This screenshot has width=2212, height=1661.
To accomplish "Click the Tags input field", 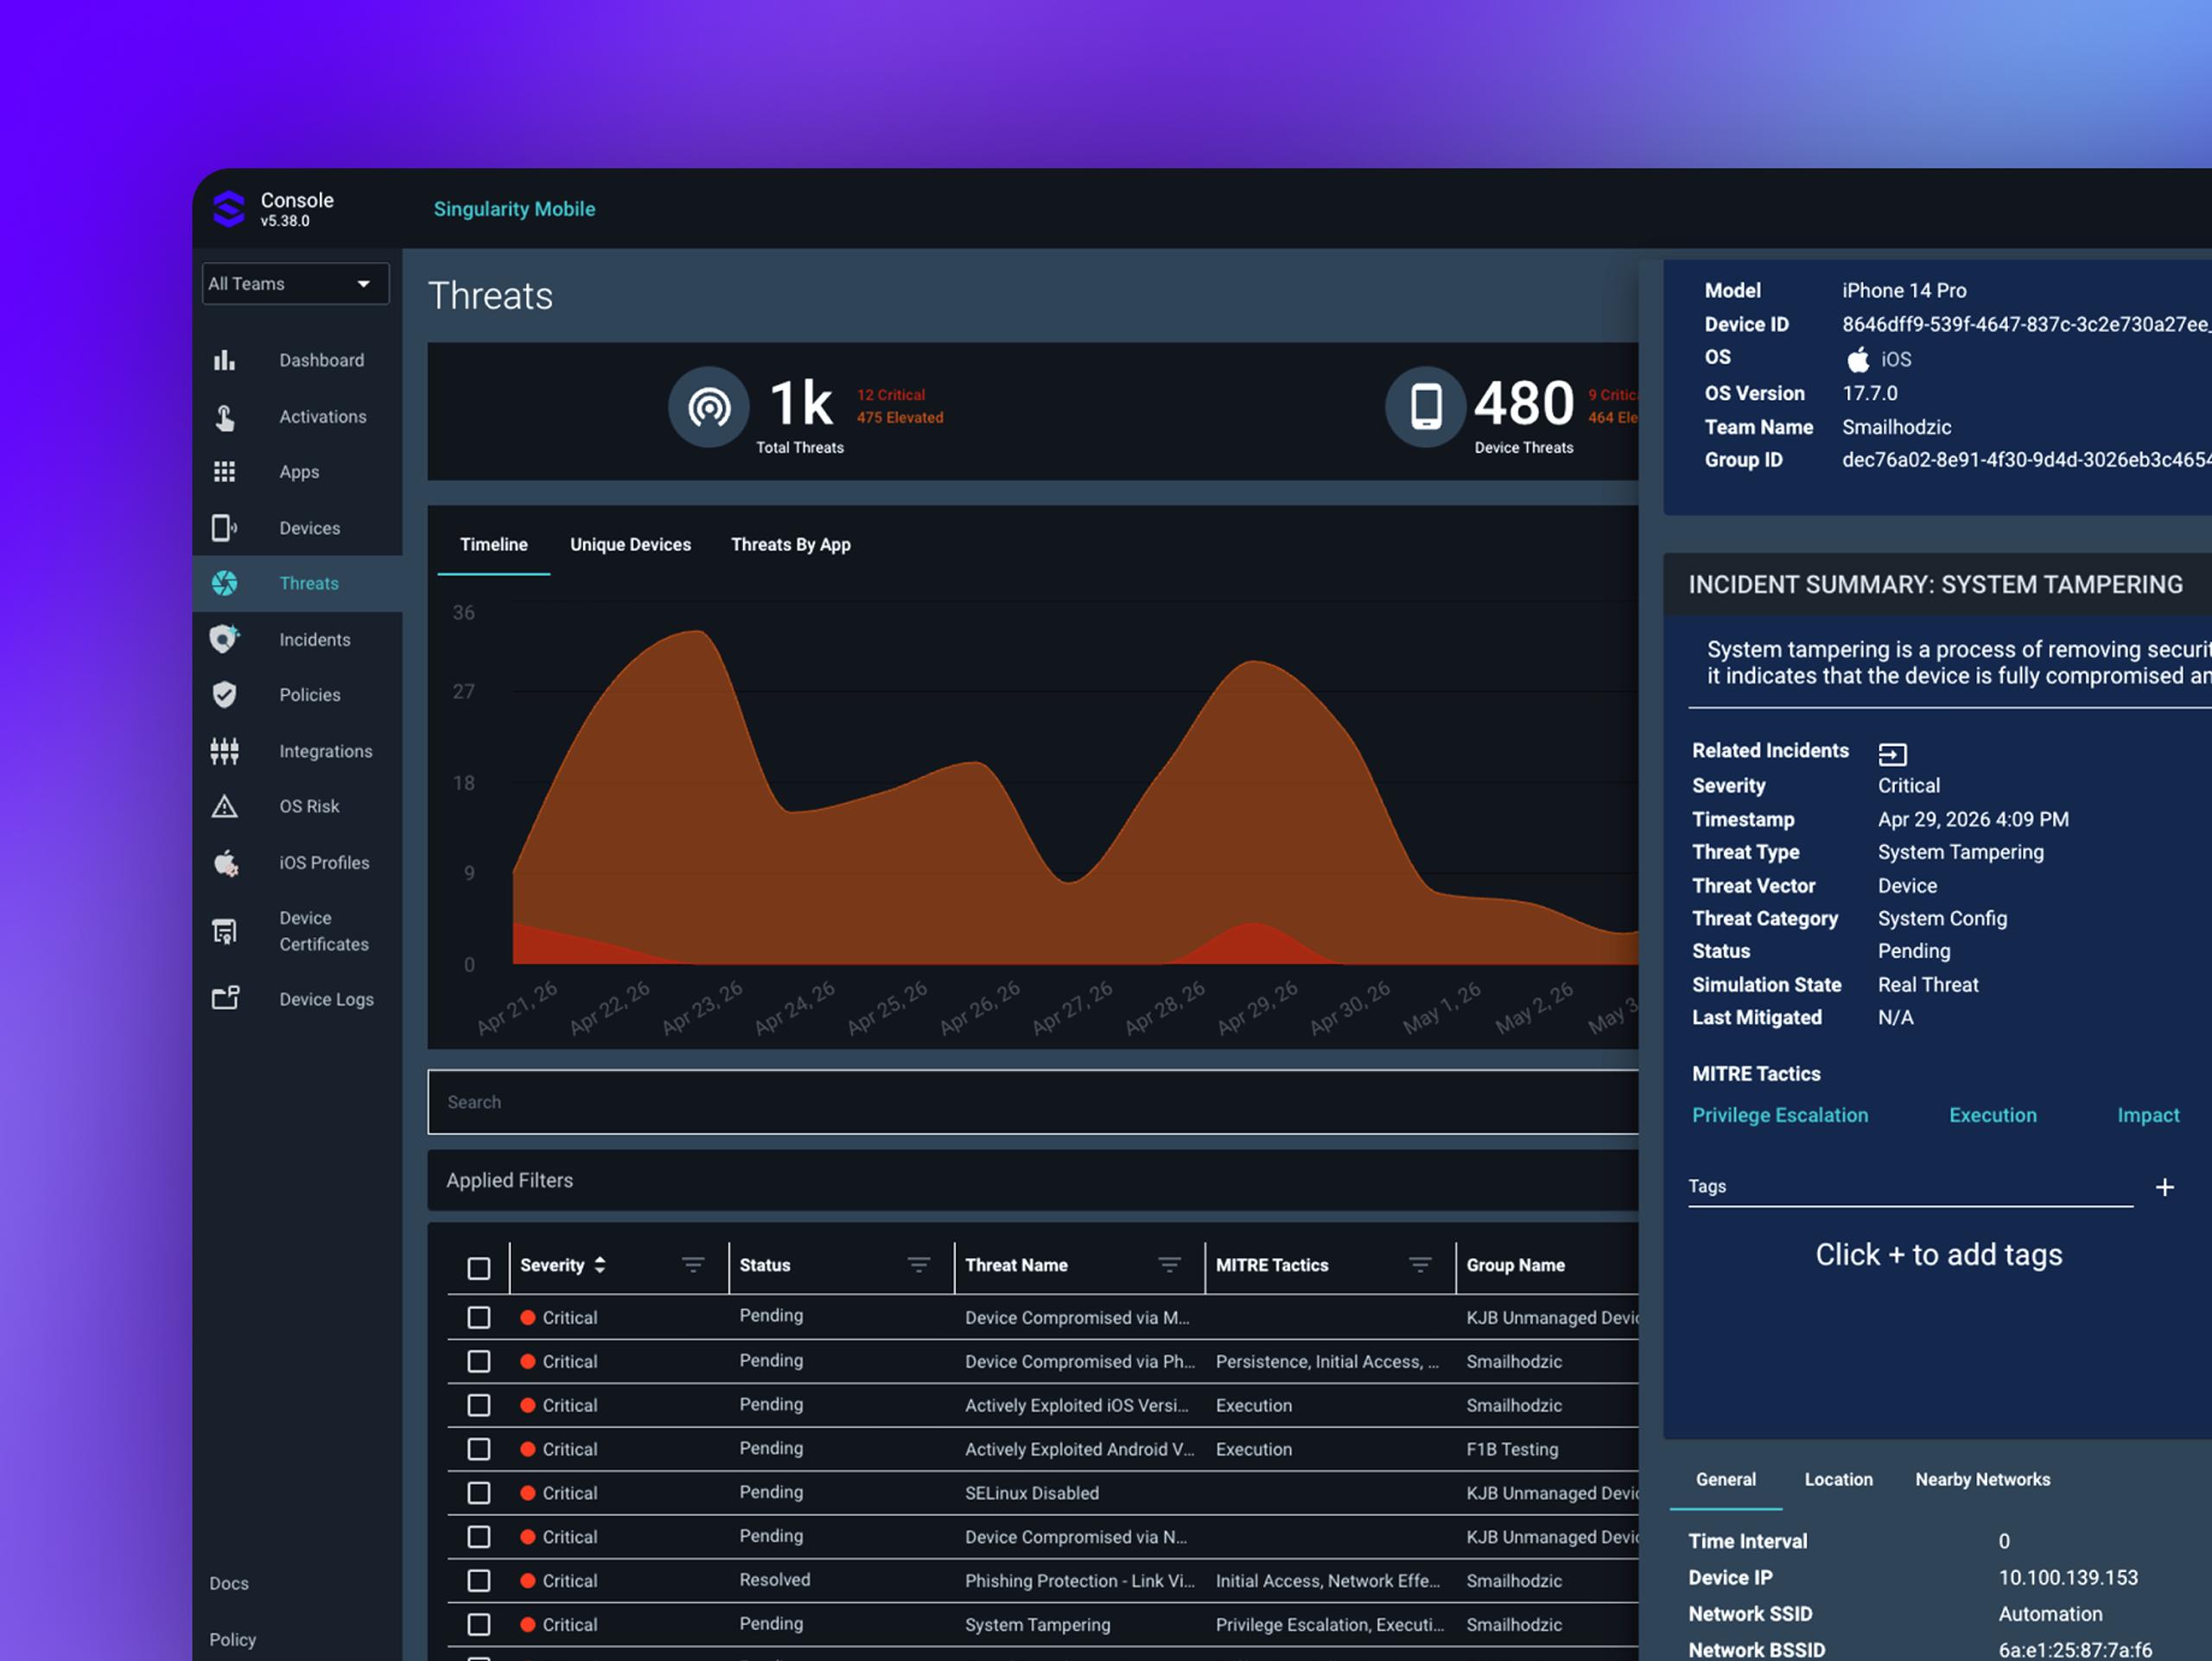I will tap(1910, 1187).
